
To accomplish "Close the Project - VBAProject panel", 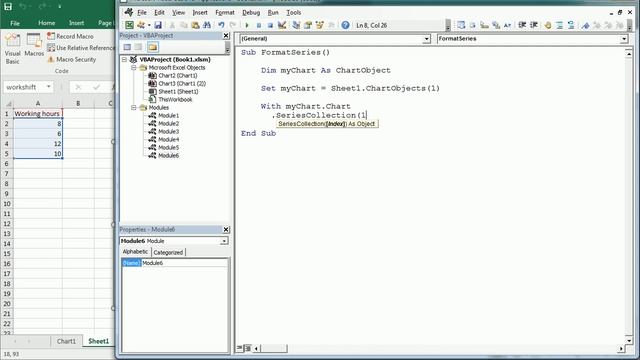I will (226, 36).
